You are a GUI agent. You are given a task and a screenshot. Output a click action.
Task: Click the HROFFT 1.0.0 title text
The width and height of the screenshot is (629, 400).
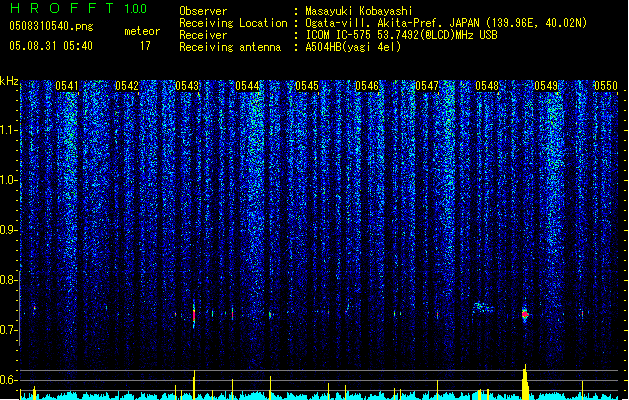[x=79, y=8]
